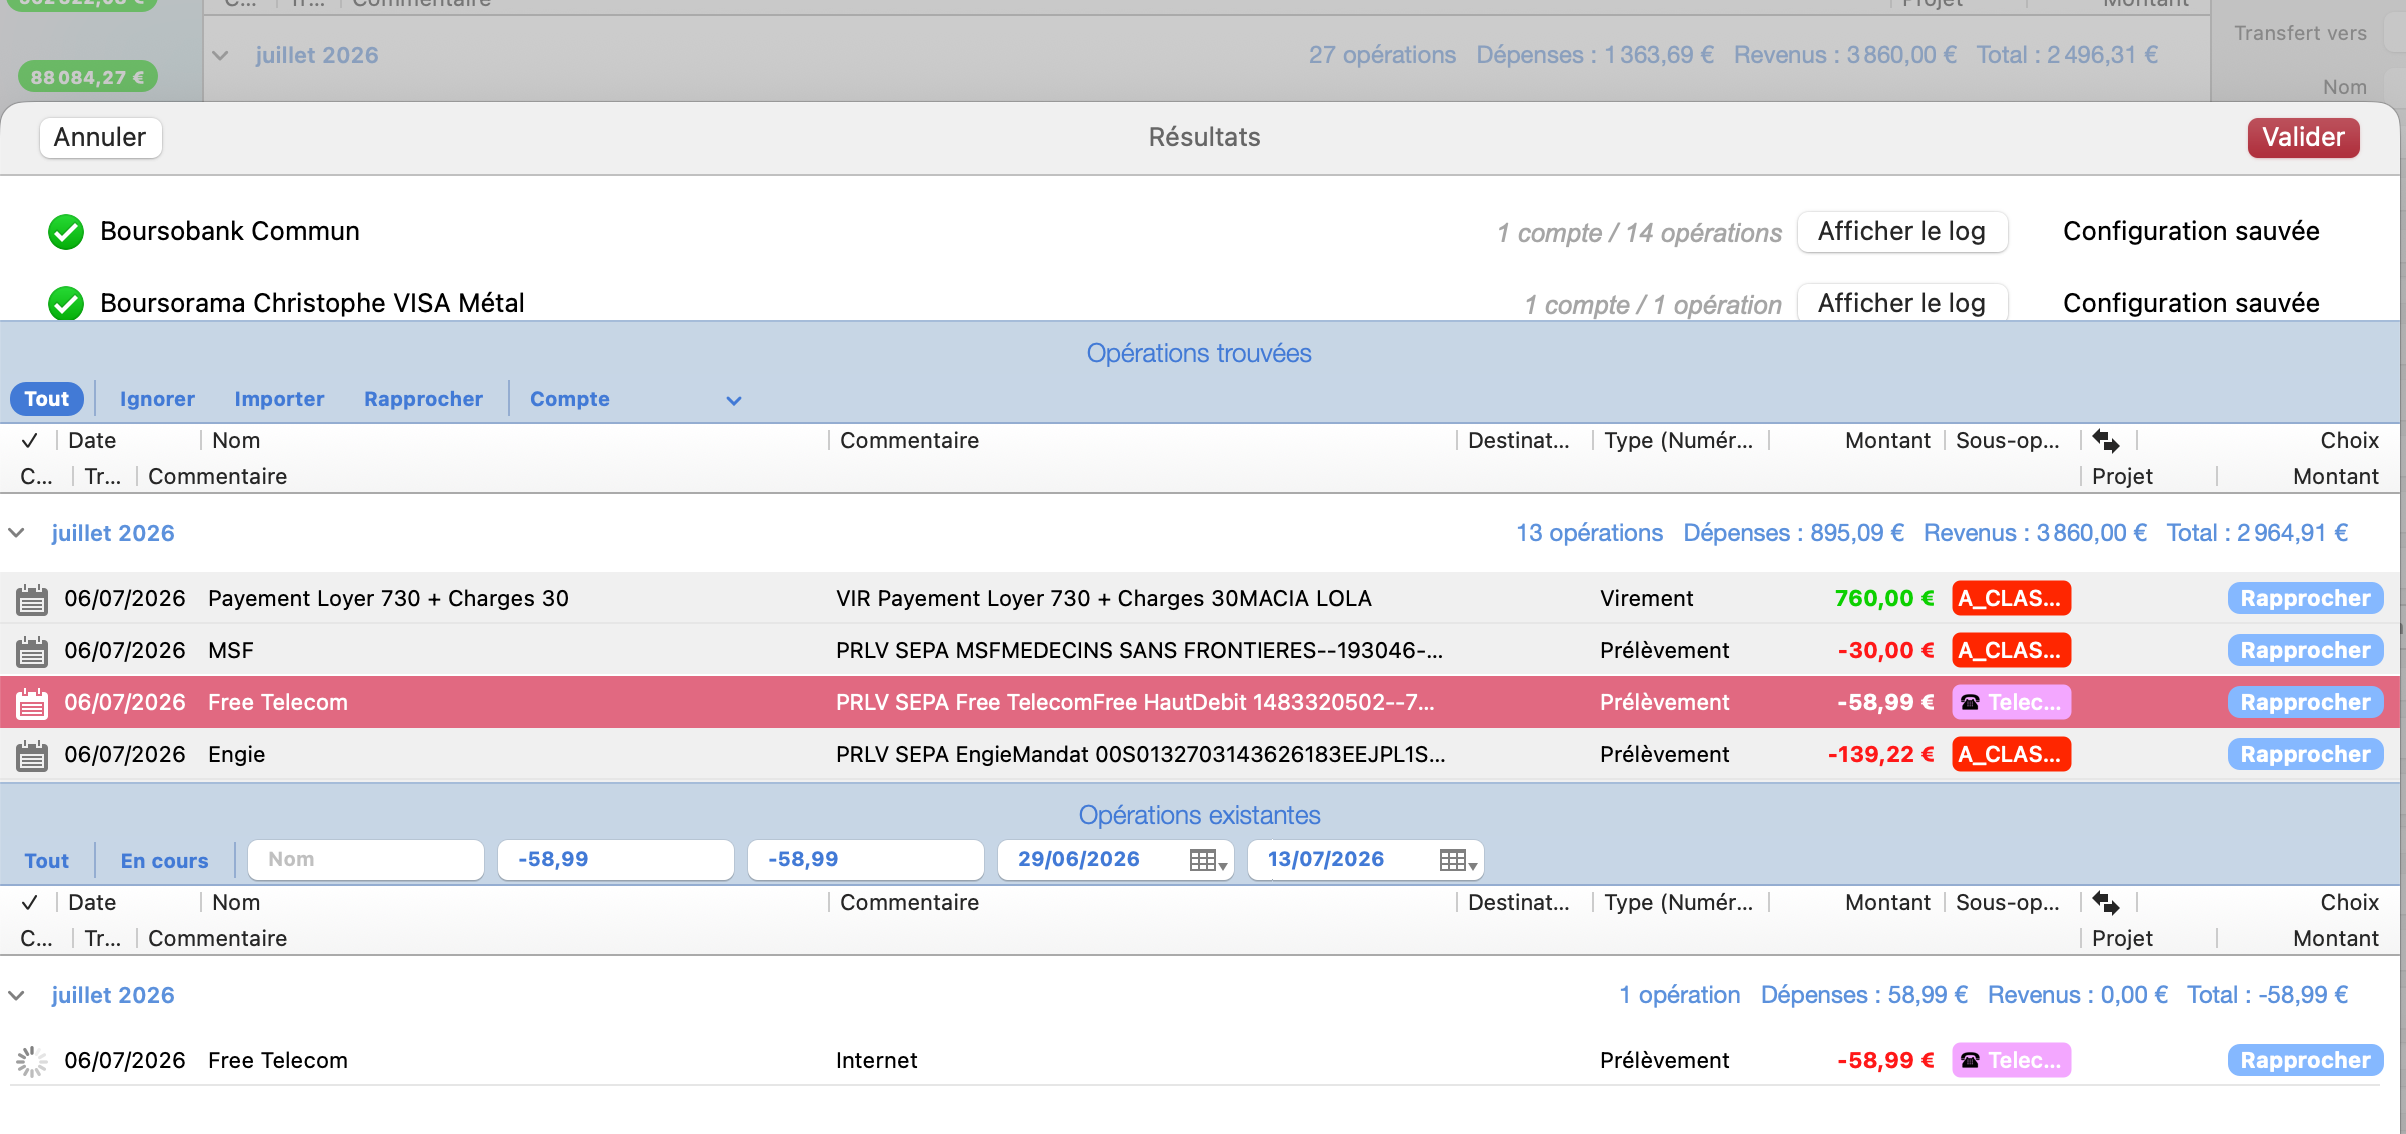The width and height of the screenshot is (2406, 1134).
Task: Select the Importer filter tab
Action: (279, 399)
